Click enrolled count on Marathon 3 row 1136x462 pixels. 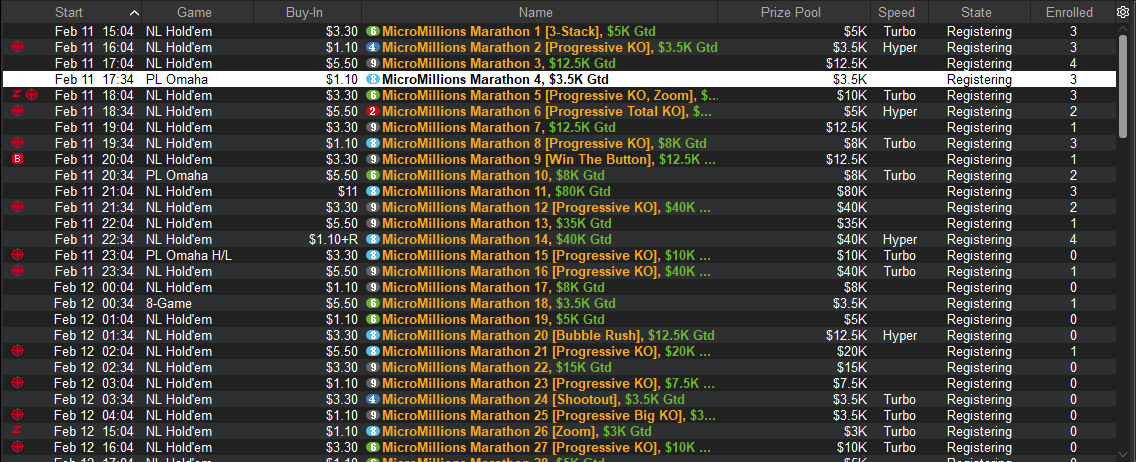tap(1073, 64)
